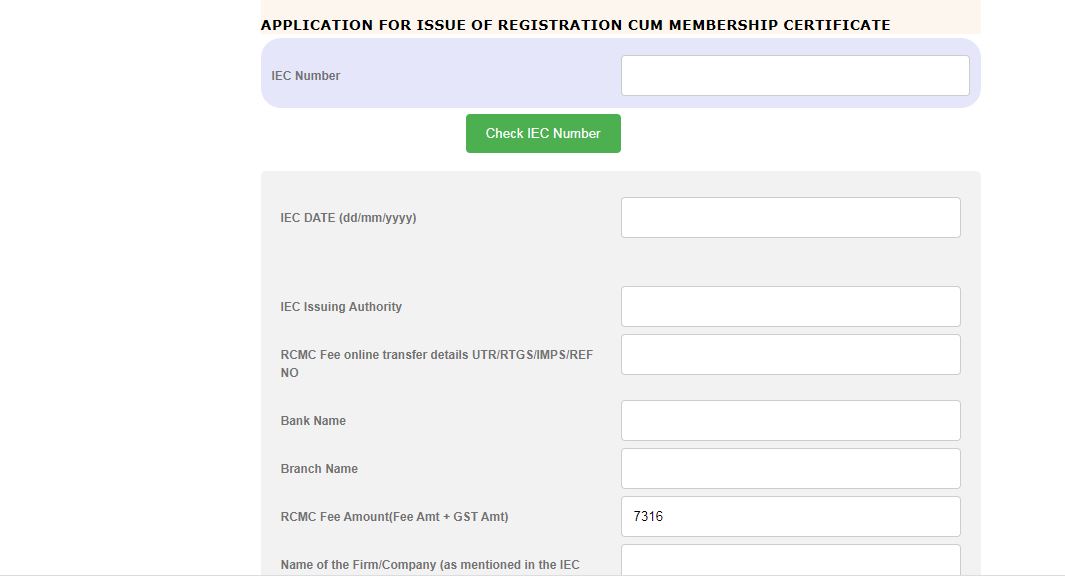
Task: Select the IEC Issuing Authority label
Action: coord(341,307)
